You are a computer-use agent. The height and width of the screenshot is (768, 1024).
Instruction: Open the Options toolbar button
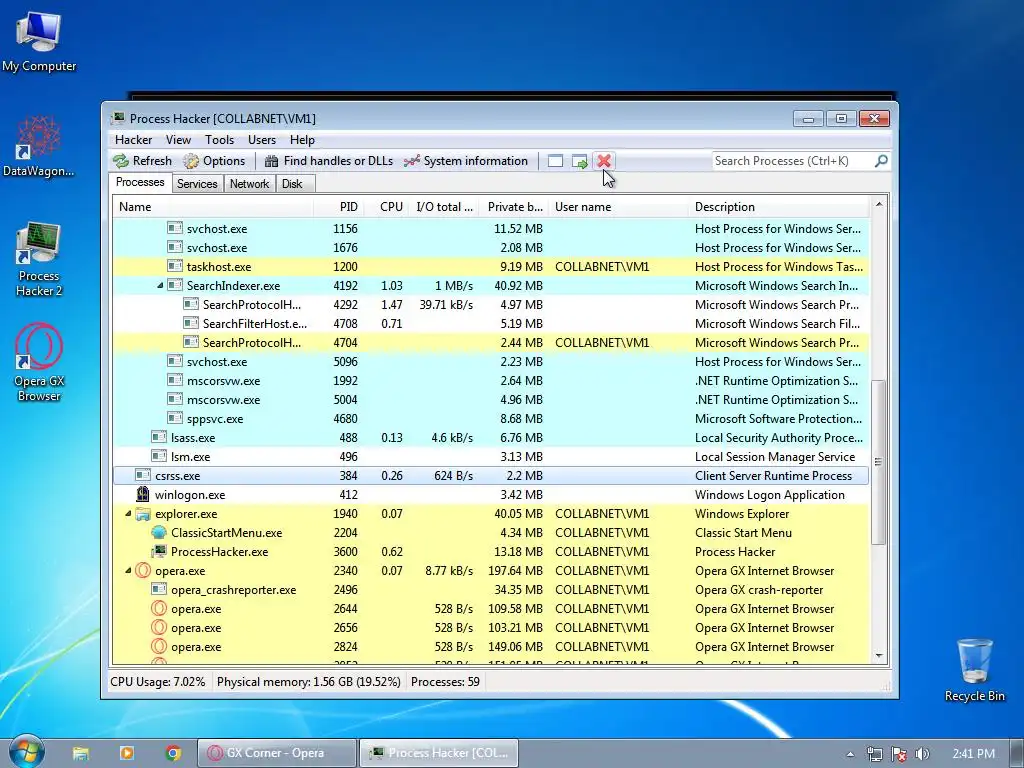214,161
